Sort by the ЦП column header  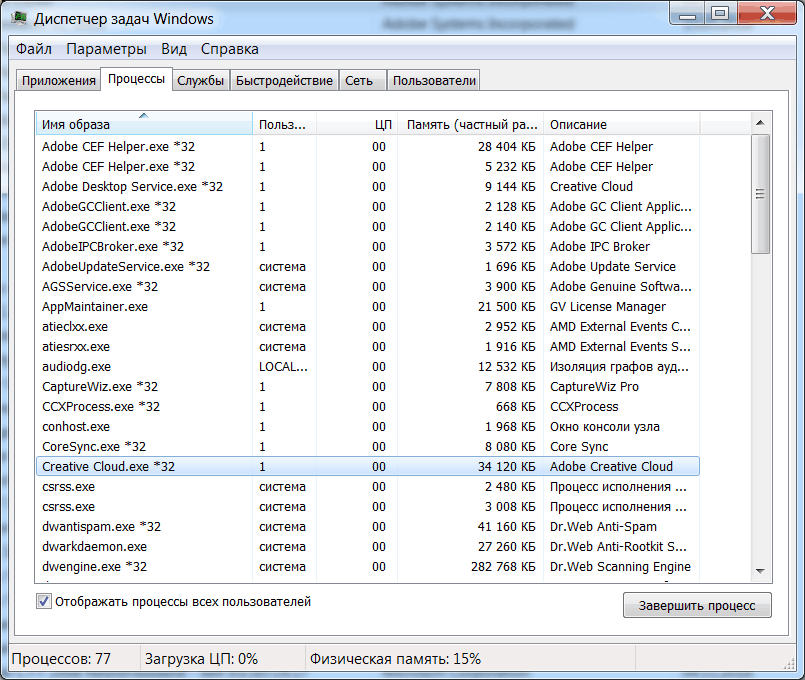[x=357, y=124]
